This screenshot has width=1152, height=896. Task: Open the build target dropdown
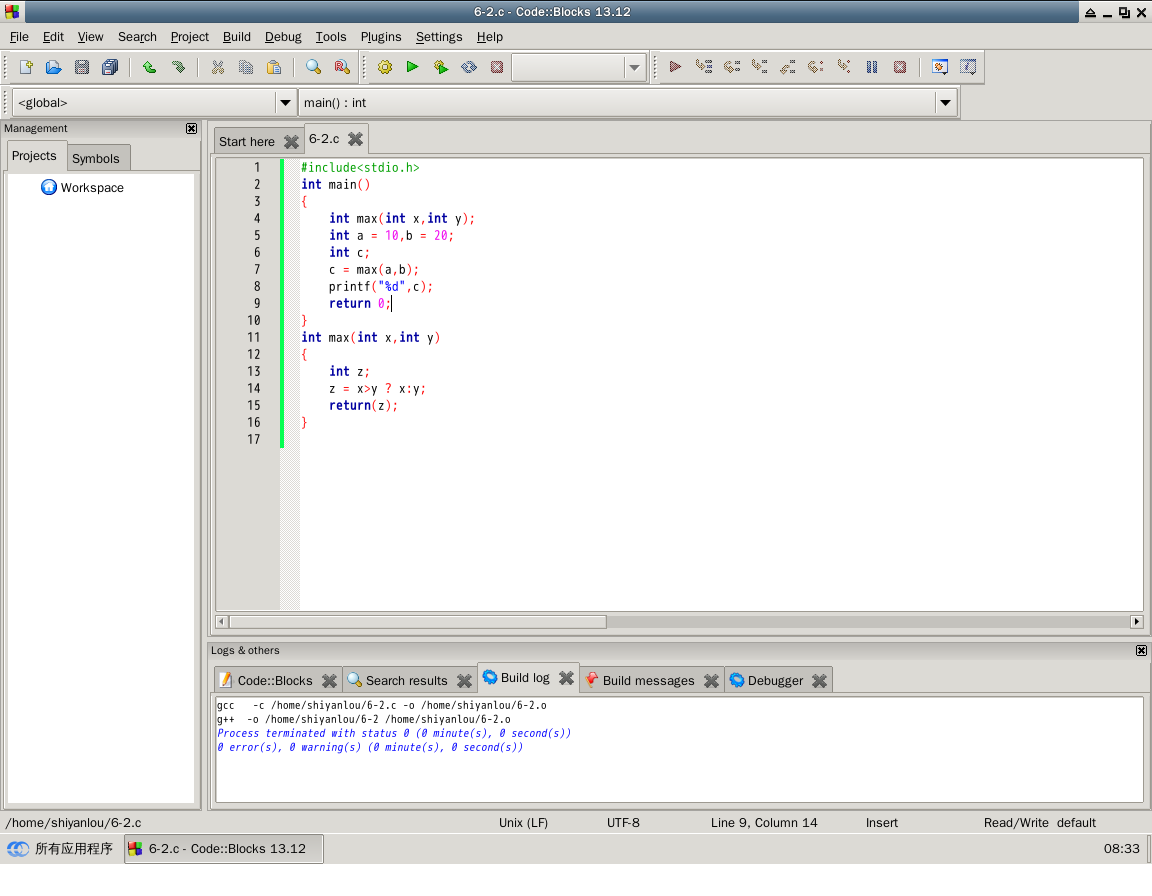point(634,68)
